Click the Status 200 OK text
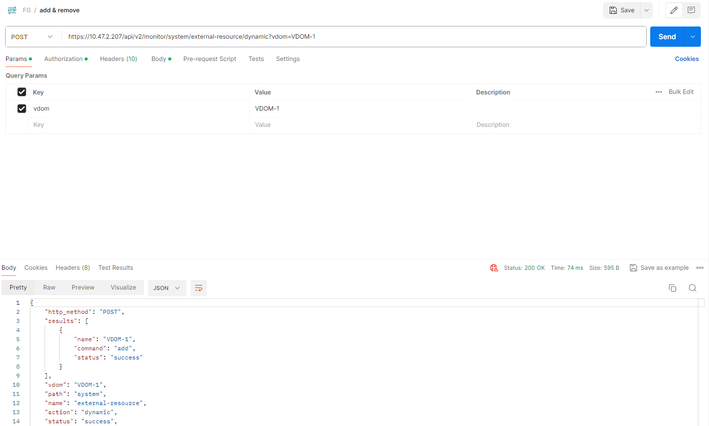709x426 pixels. coord(524,268)
